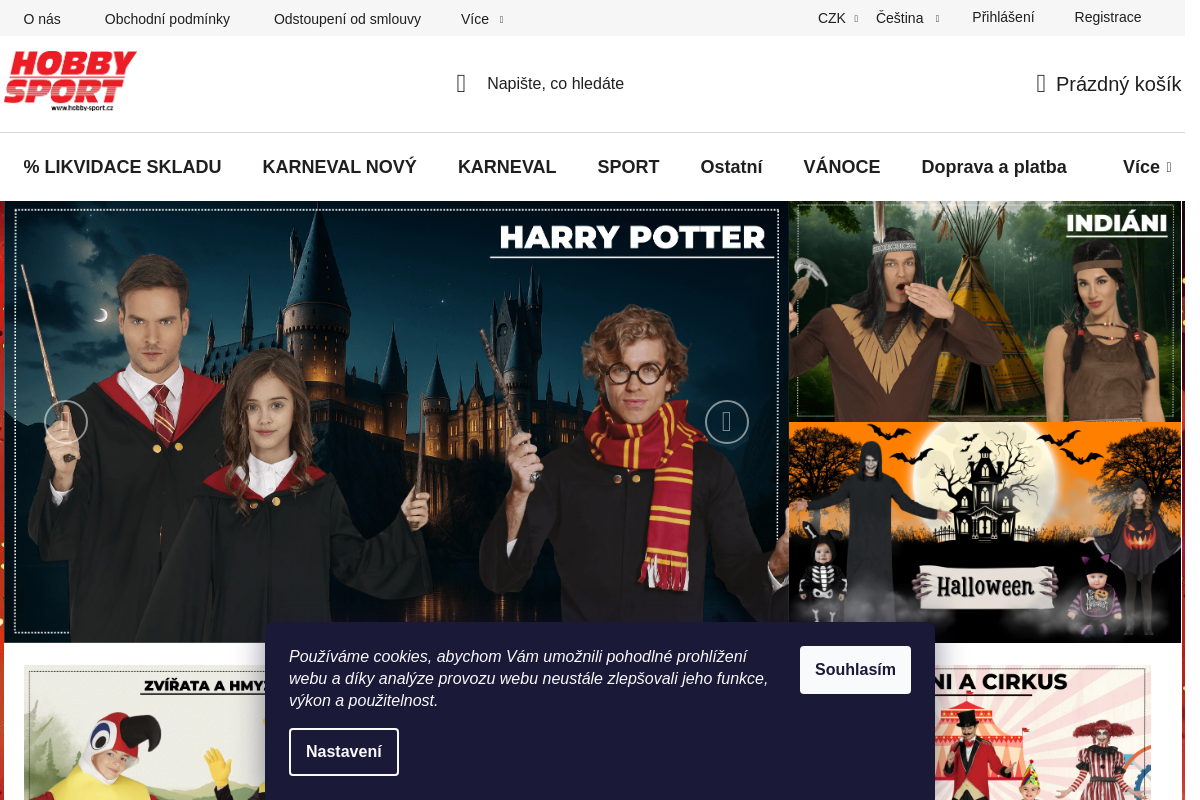
Task: Open Odstoupení od smlouvy link
Action: [x=347, y=19]
